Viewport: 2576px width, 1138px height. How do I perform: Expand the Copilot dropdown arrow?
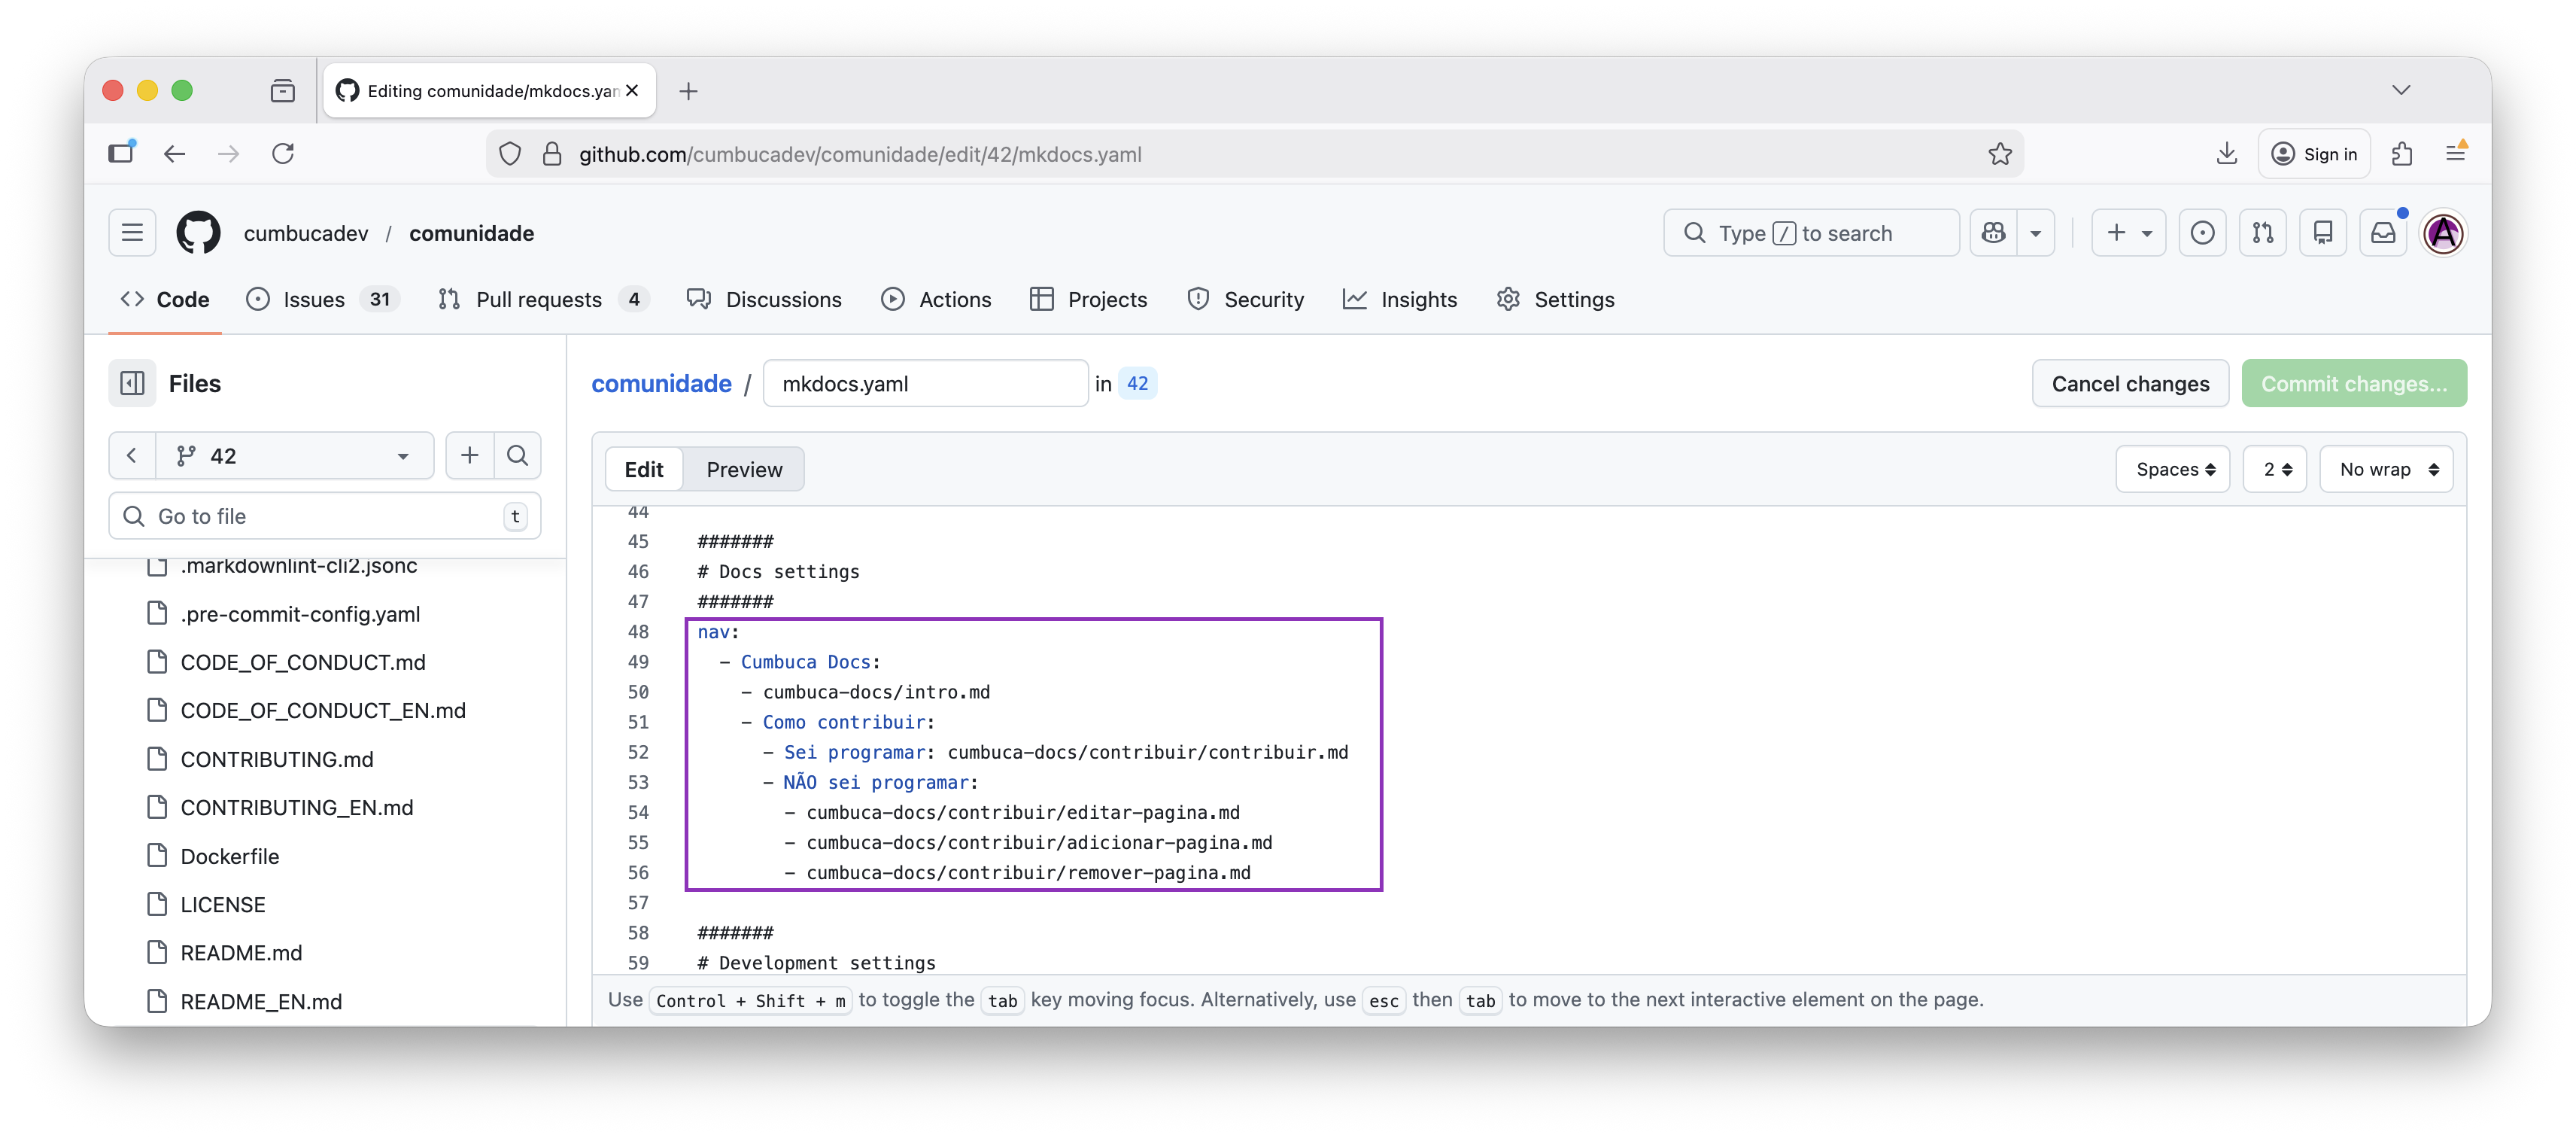tap(2035, 233)
